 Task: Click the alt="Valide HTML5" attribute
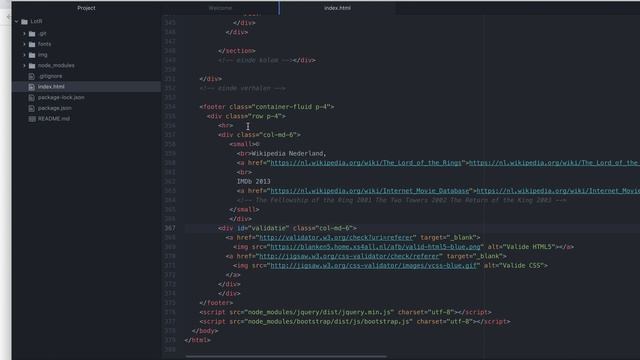521,247
